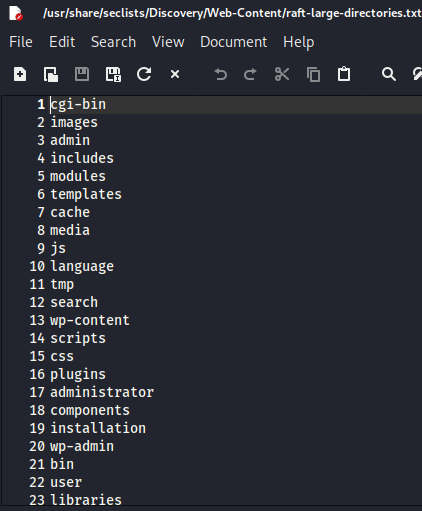Screen dimensions: 422x511
Task: Click the line 'administrator'
Action: [x=102, y=392]
